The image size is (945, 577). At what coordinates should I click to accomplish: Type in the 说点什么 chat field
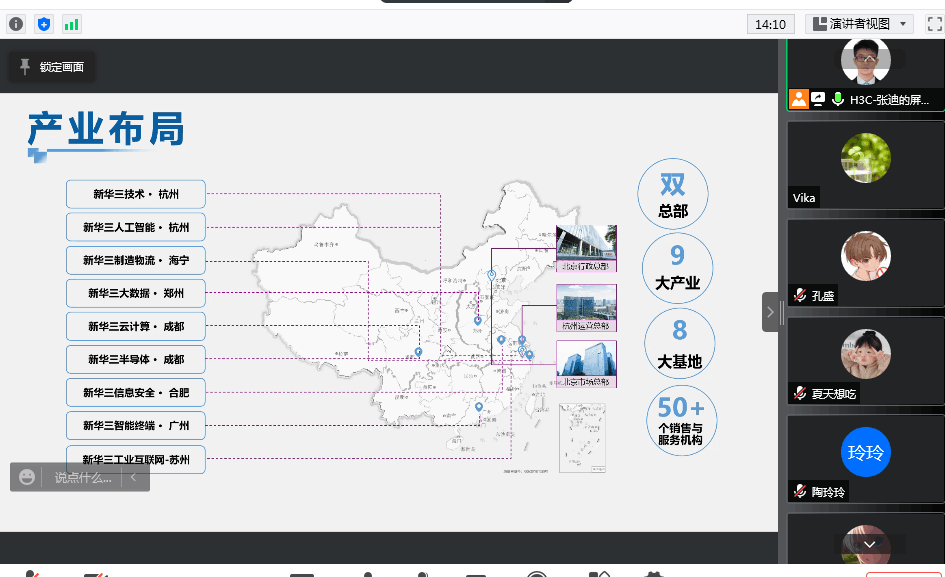coord(83,477)
